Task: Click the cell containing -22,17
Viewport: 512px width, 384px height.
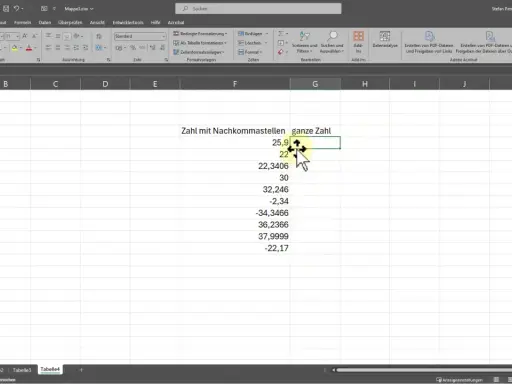Action: [235, 248]
